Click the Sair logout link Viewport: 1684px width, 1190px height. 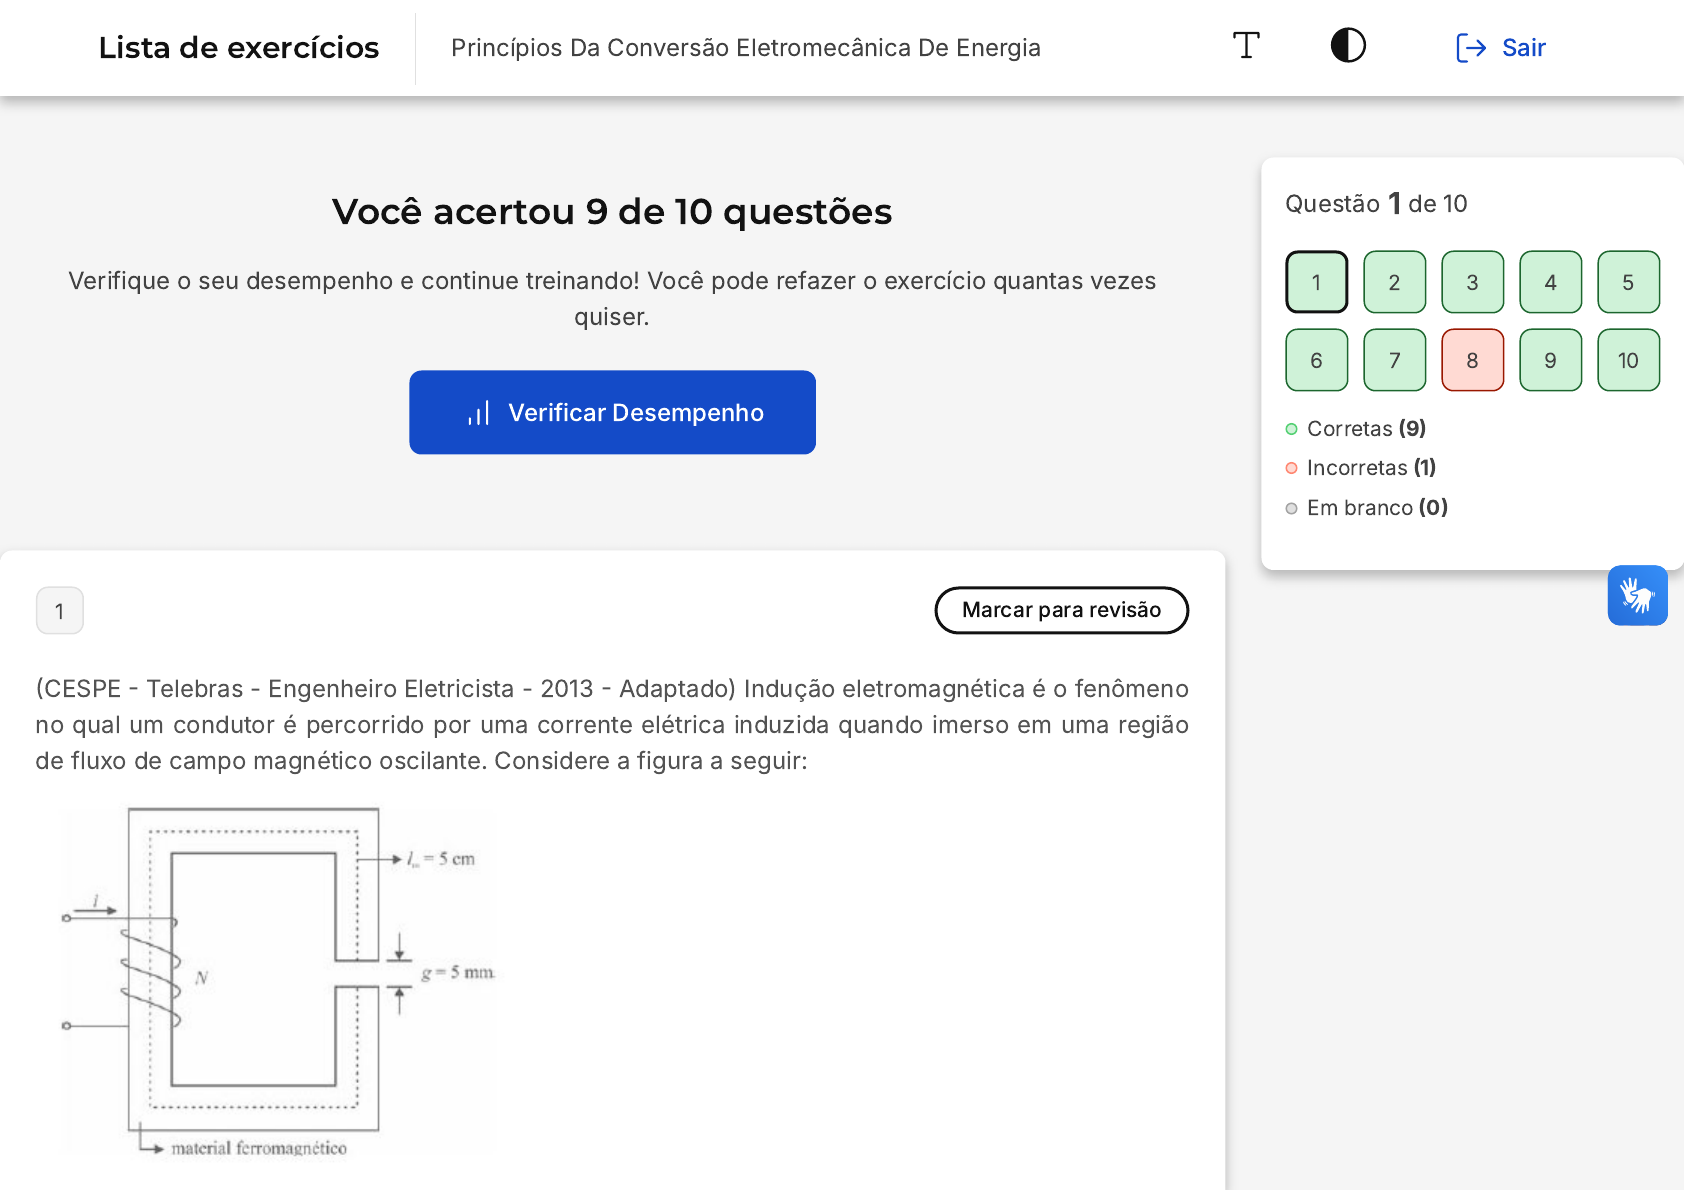point(1501,48)
